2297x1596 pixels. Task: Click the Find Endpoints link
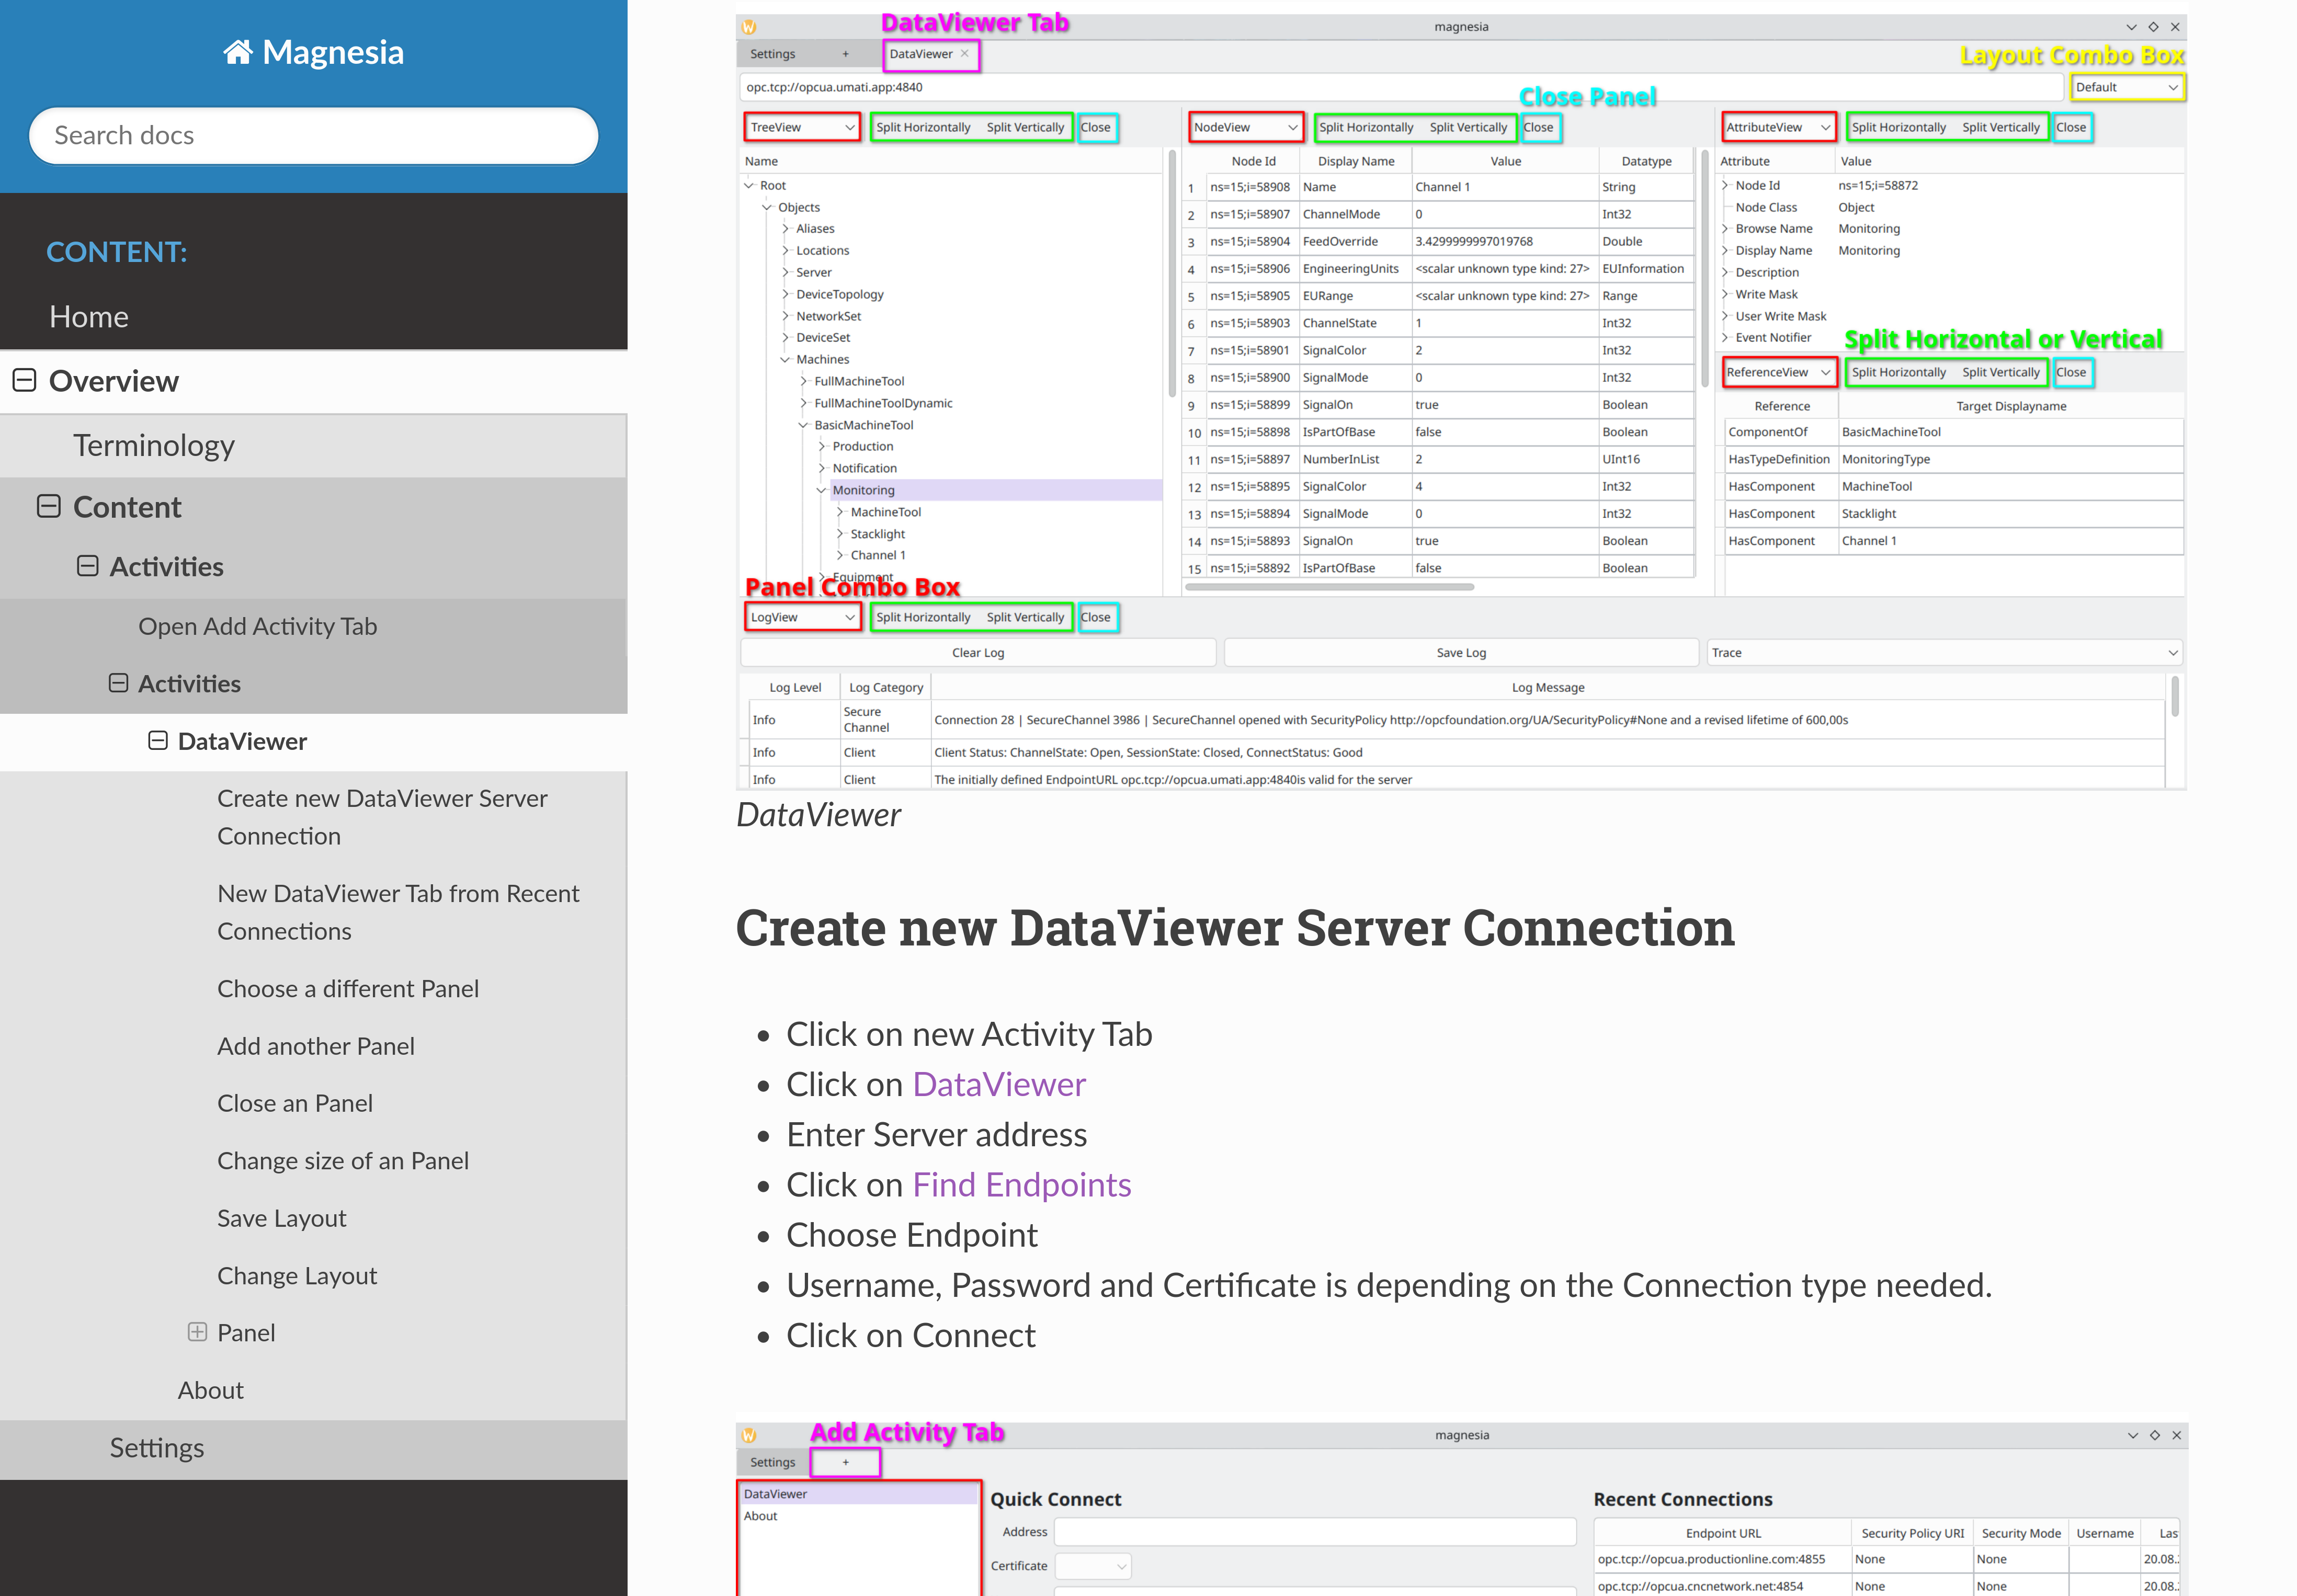click(1021, 1185)
